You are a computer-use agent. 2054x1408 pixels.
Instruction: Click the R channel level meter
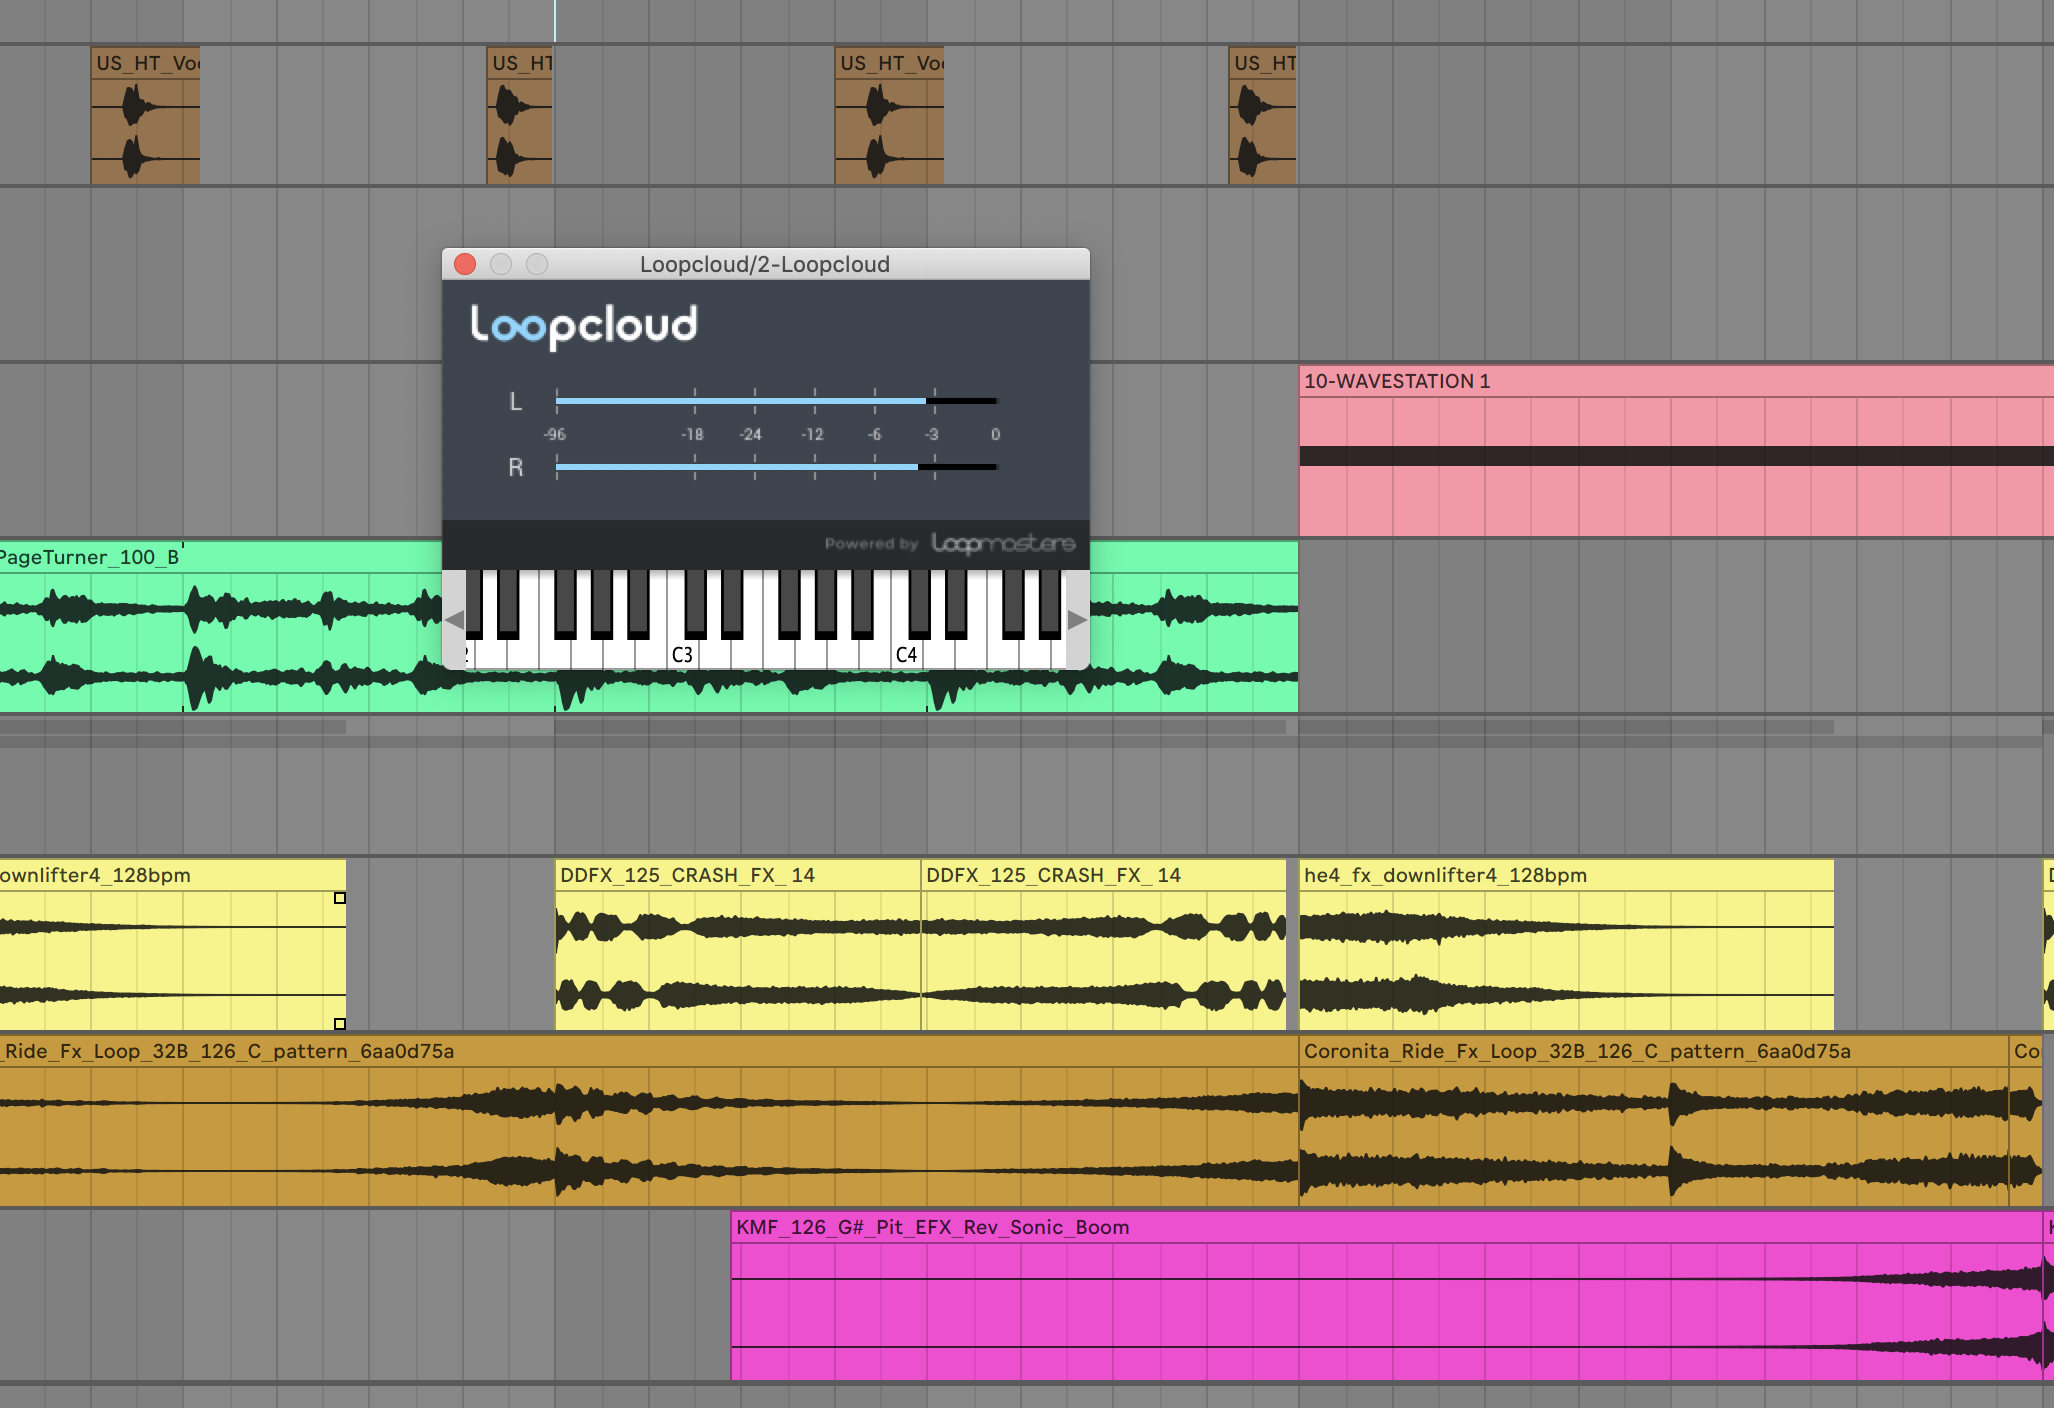click(x=776, y=467)
